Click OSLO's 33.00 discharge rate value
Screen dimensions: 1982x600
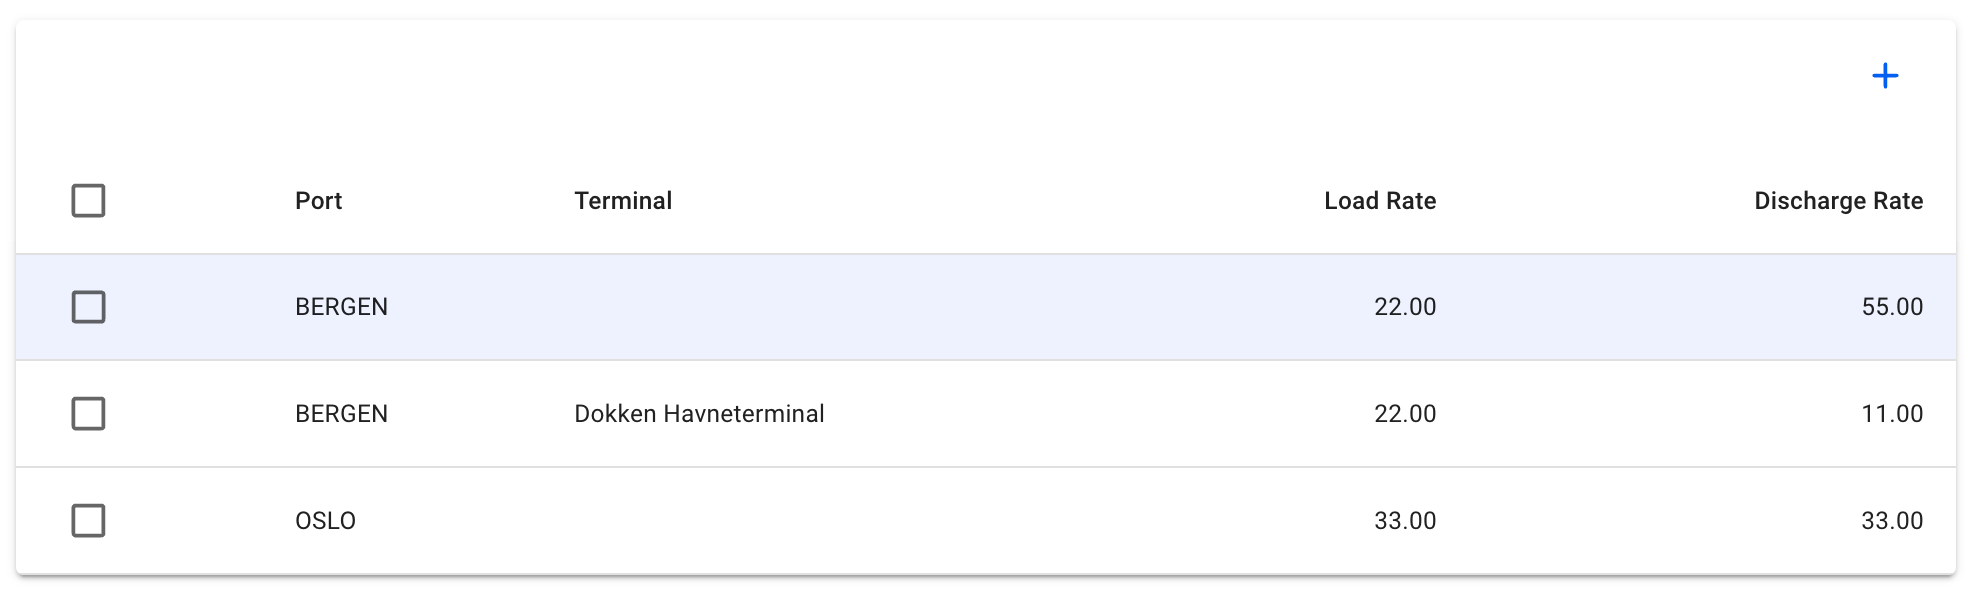pos(1892,521)
